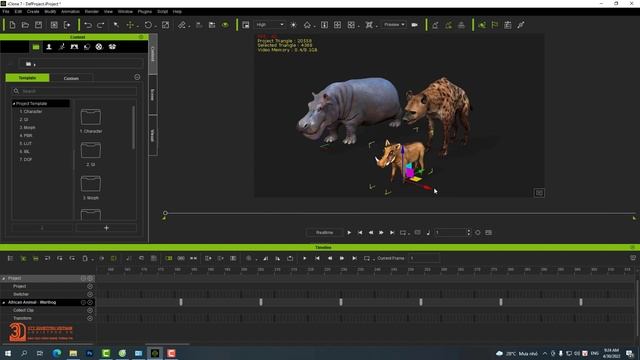Screen dimensions: 640x360
Task: Switch to the Template tab
Action: pyautogui.click(x=27, y=78)
